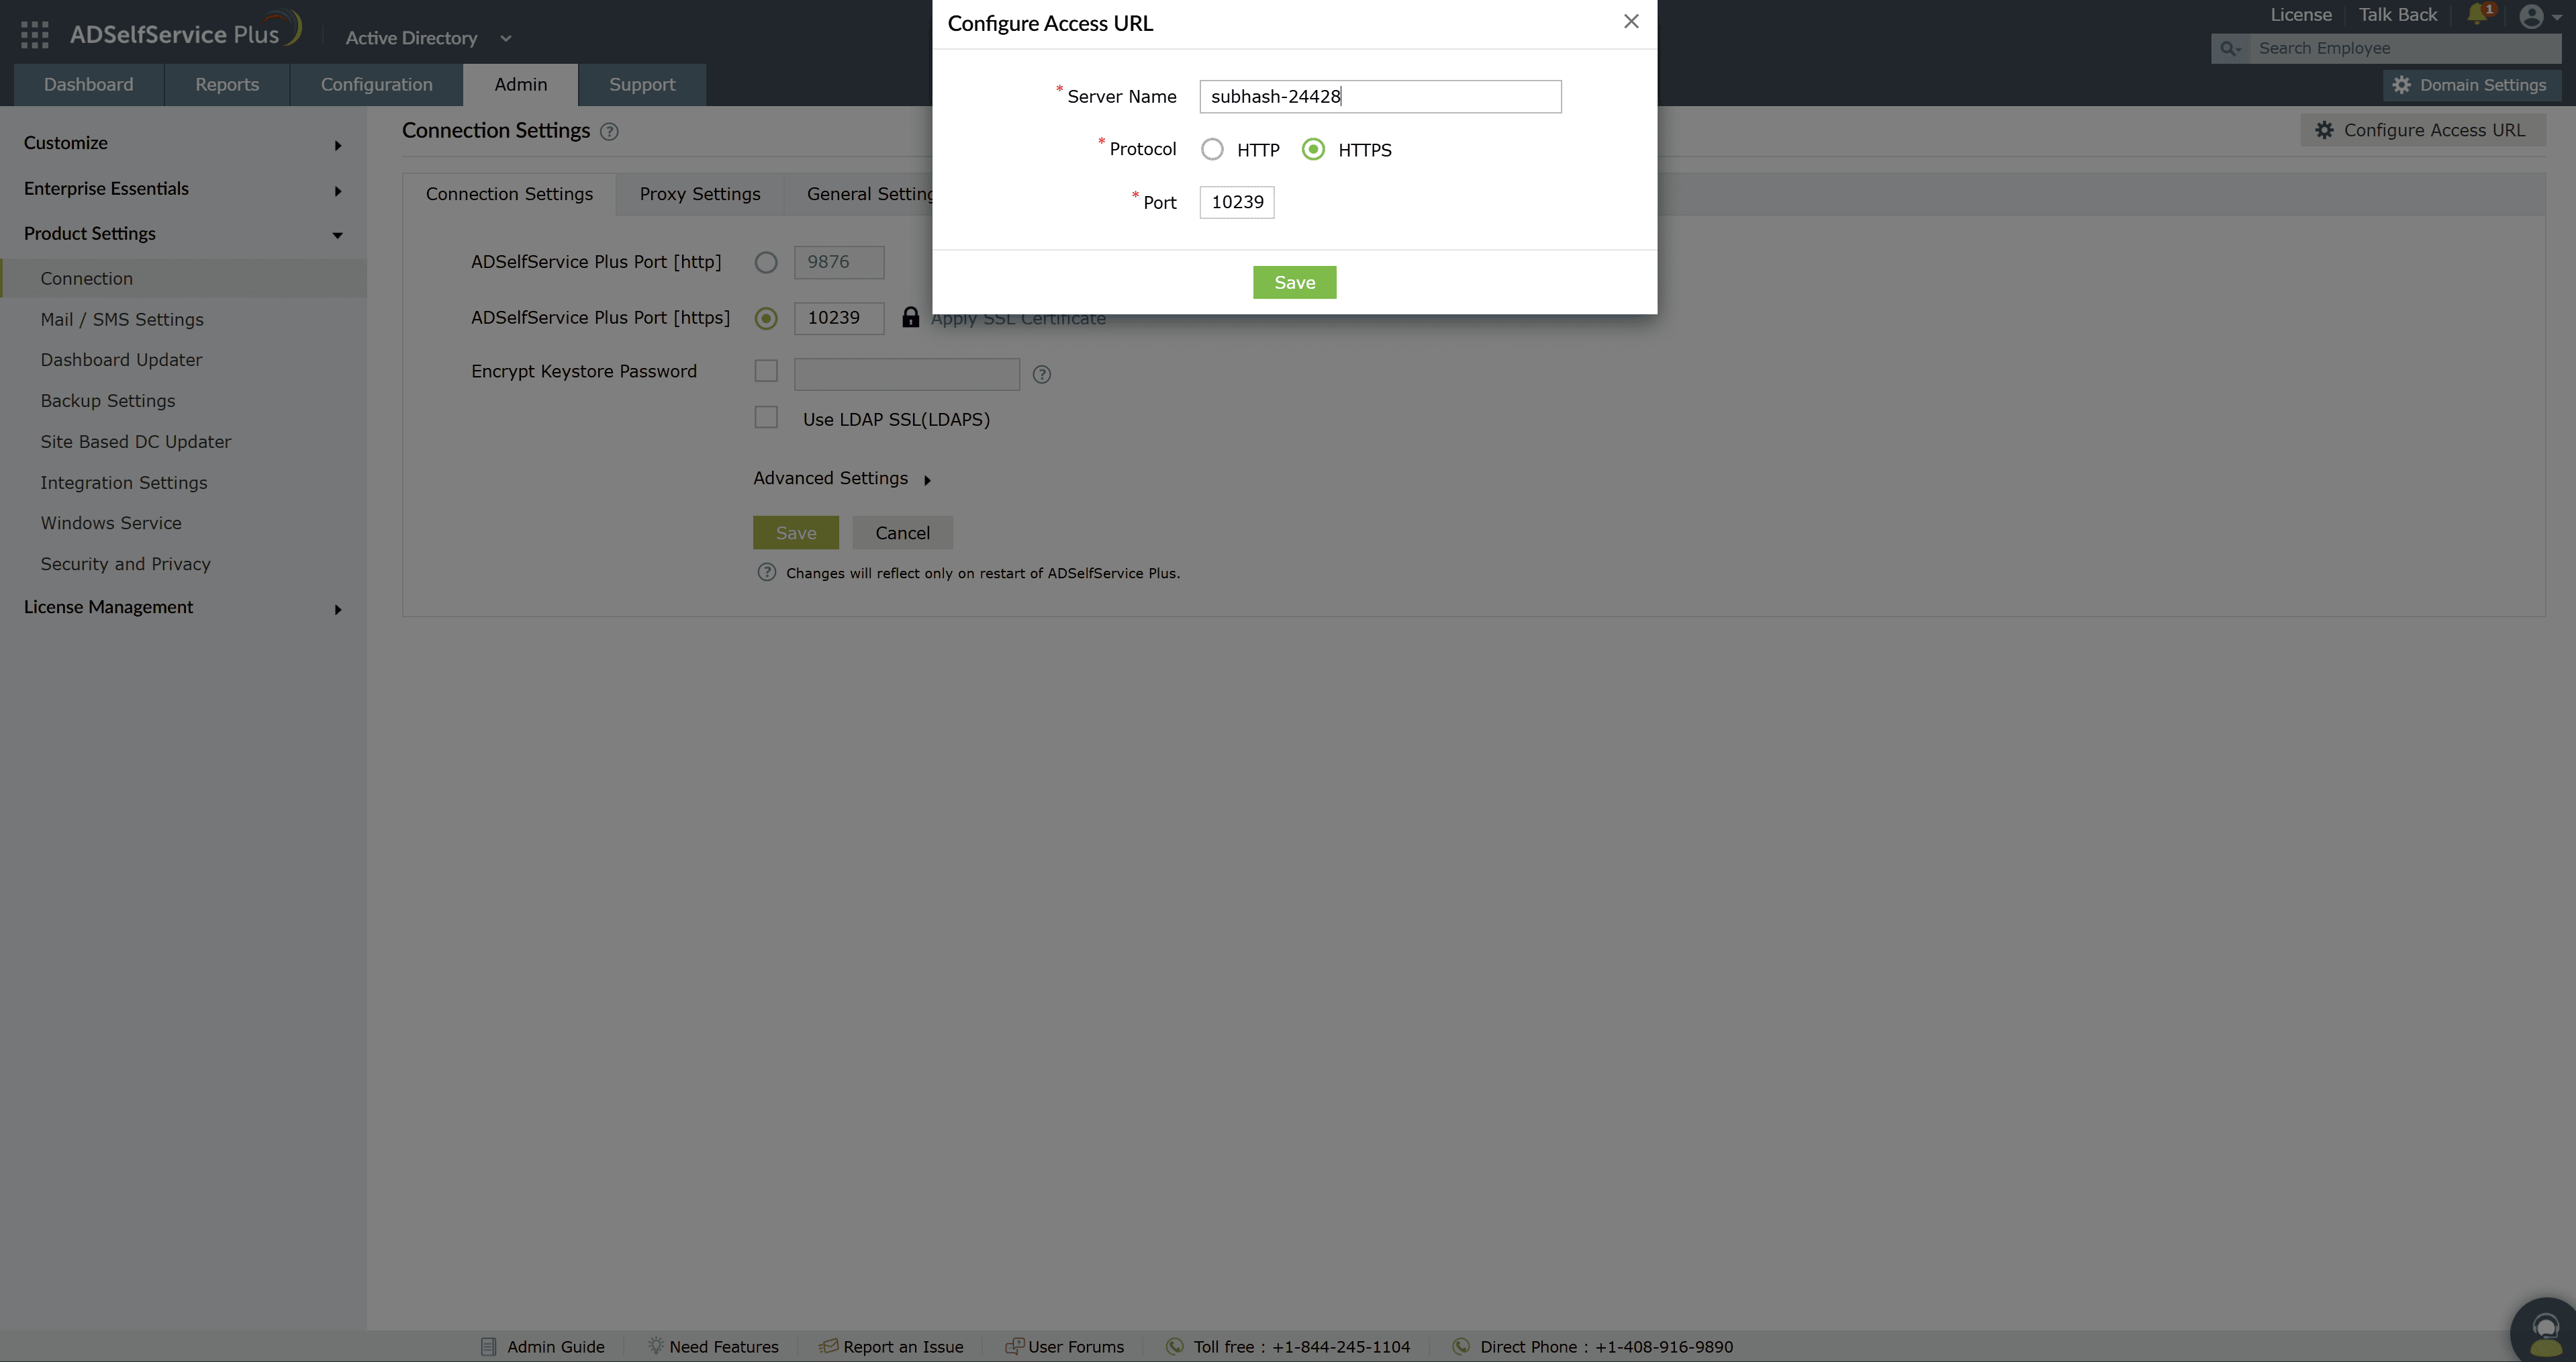Viewport: 2576px width, 1362px height.
Task: Open the user profile avatar menu
Action: [2531, 16]
